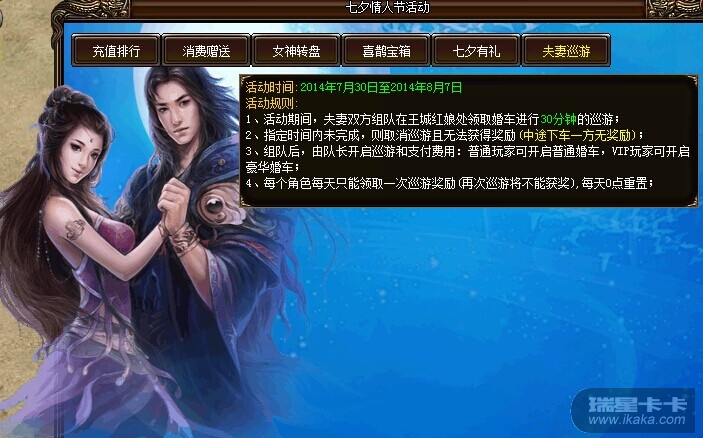The image size is (703, 438).
Task: Open the www.ikaka.com watermark link
Action: (637, 420)
